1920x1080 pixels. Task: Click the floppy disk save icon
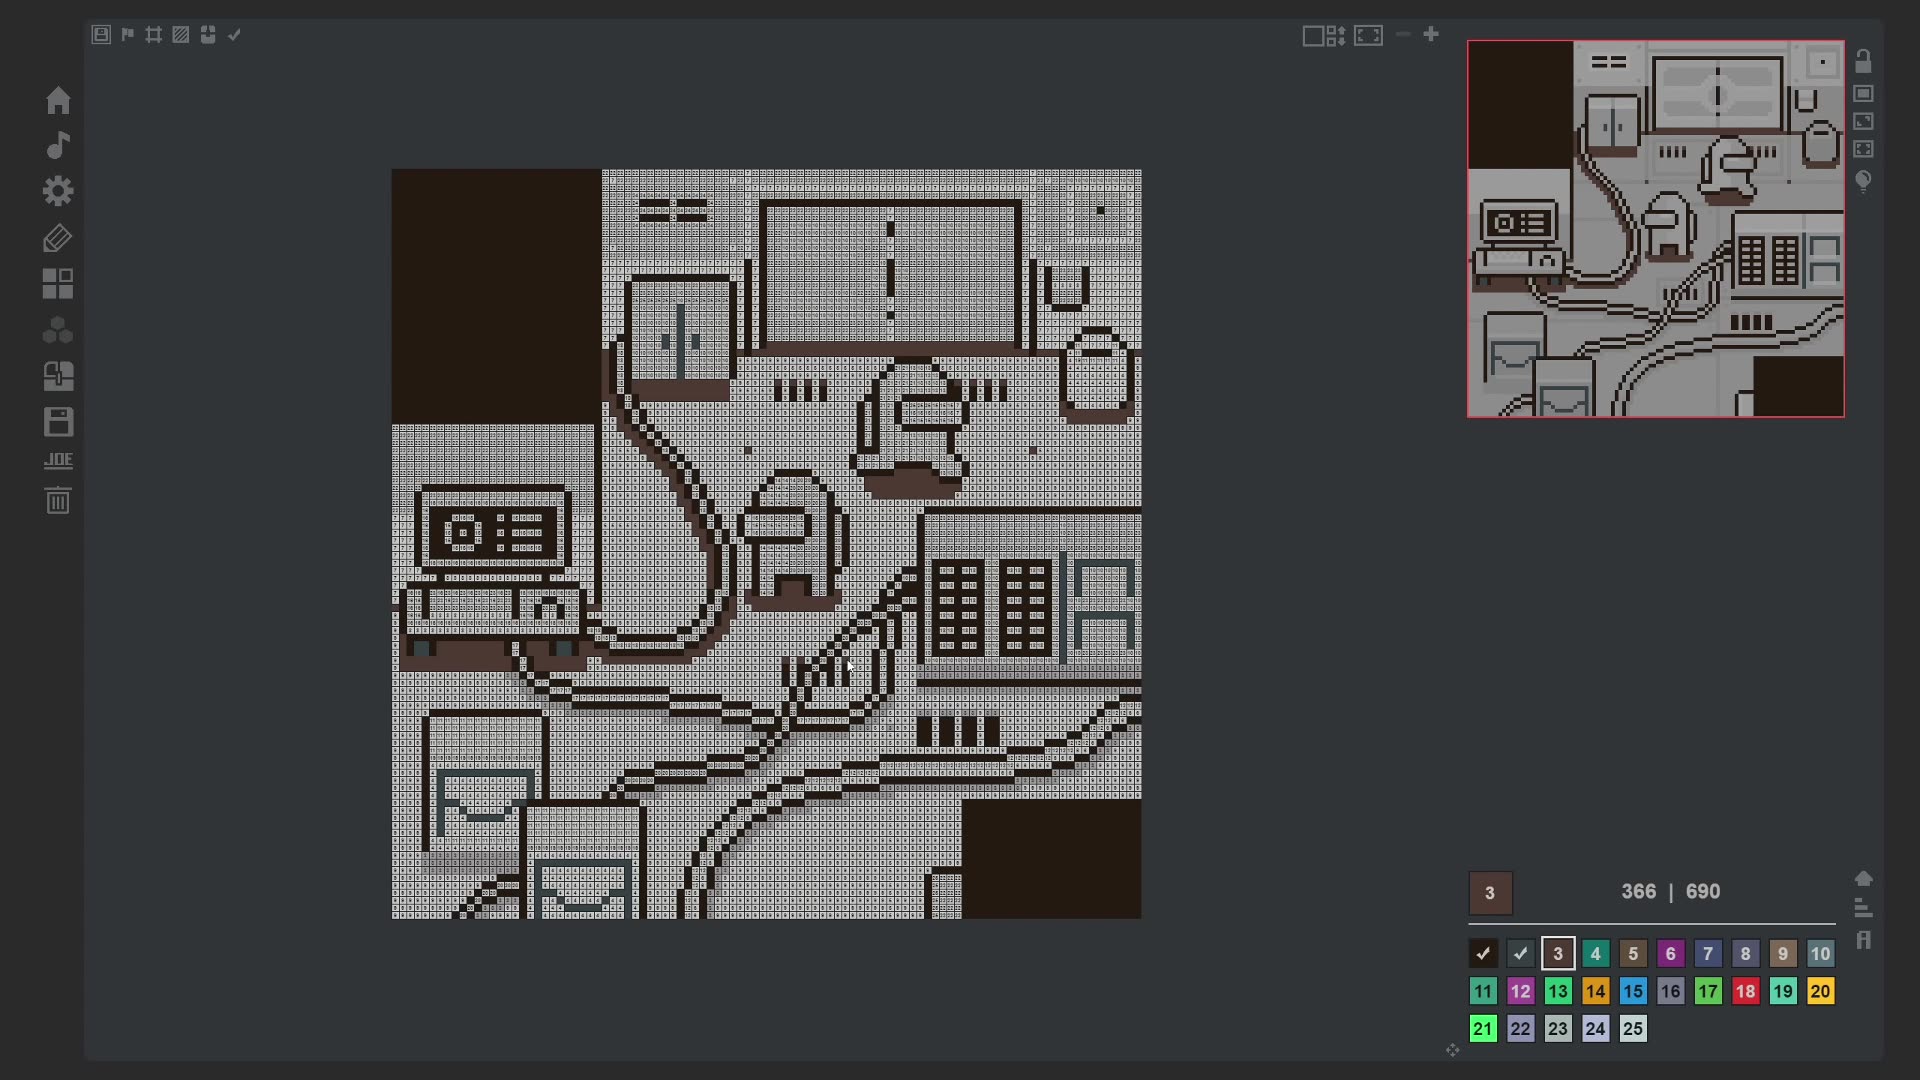pos(58,421)
